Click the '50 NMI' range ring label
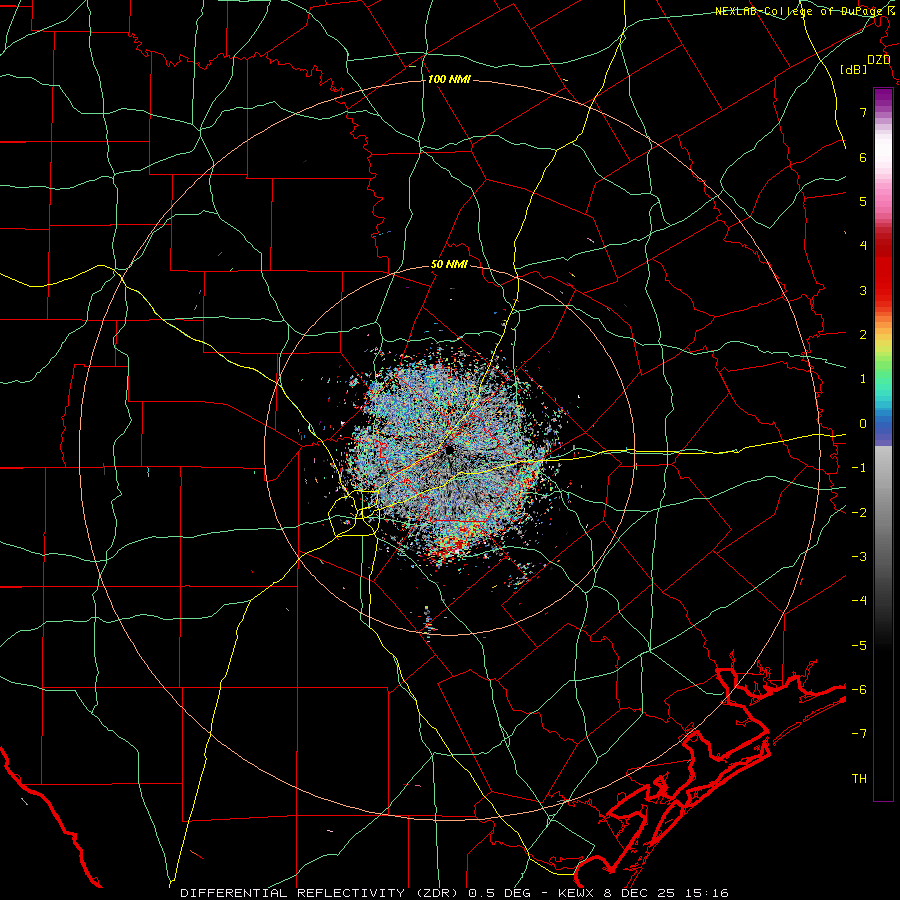900x900 pixels. [x=449, y=265]
